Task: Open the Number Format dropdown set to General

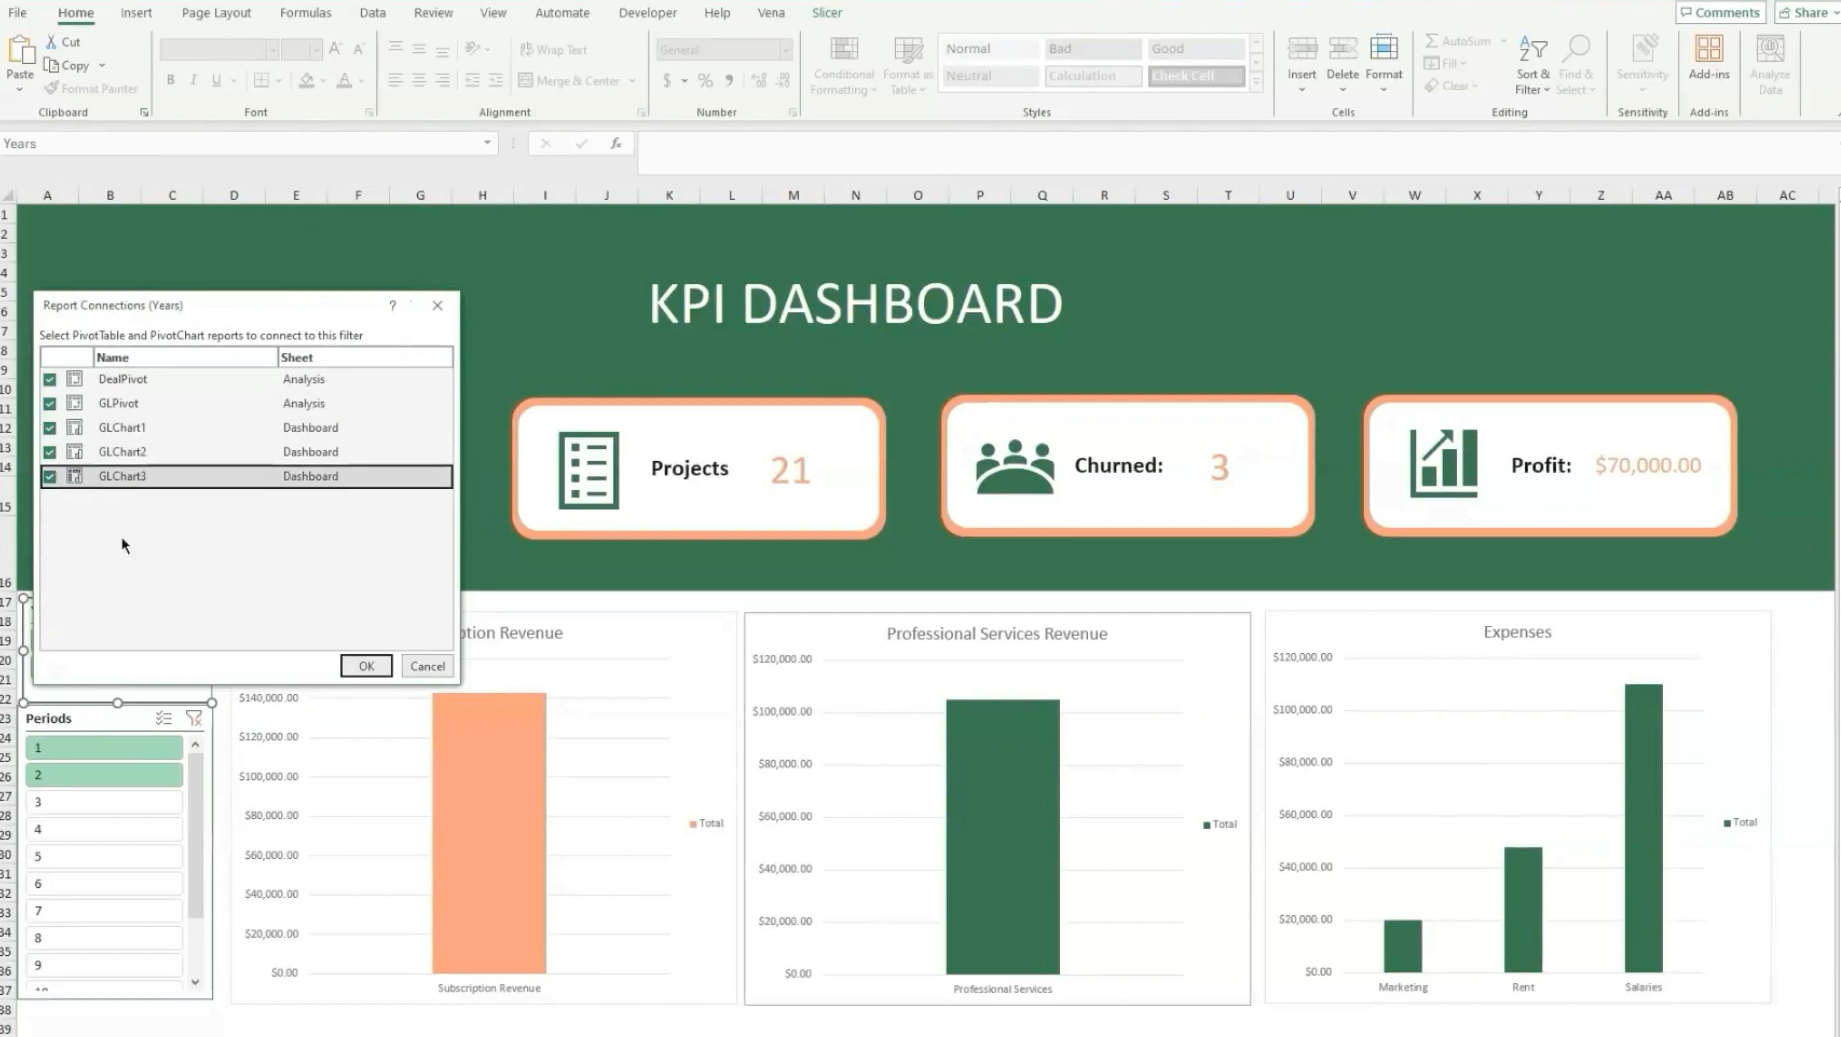Action: [x=786, y=49]
